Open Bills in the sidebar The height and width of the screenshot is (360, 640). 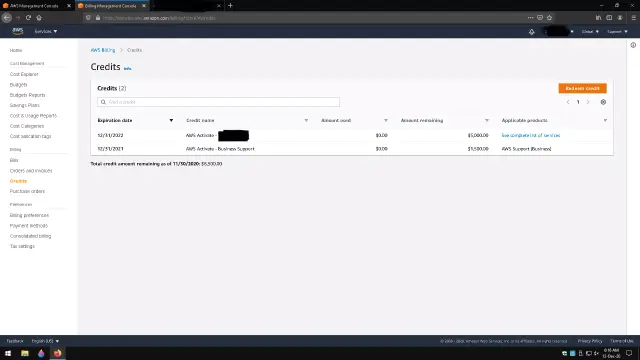coord(14,160)
